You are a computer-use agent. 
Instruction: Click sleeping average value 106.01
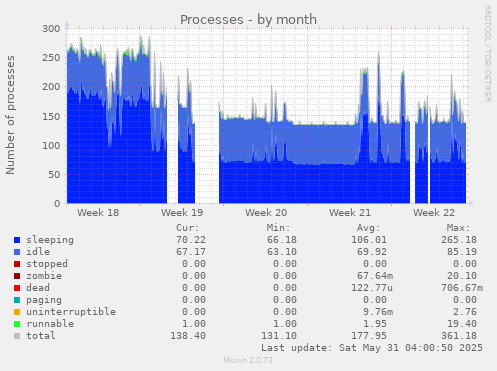[369, 240]
